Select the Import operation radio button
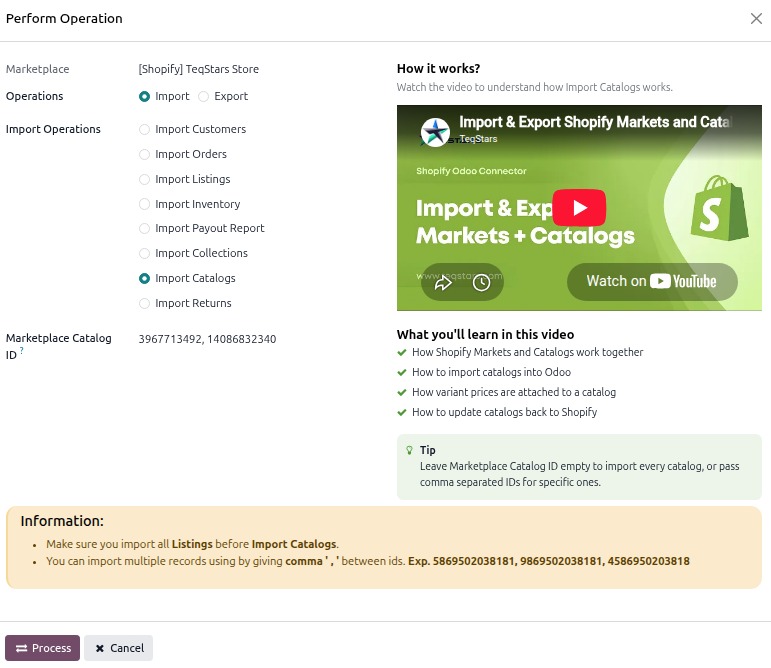 pyautogui.click(x=144, y=96)
